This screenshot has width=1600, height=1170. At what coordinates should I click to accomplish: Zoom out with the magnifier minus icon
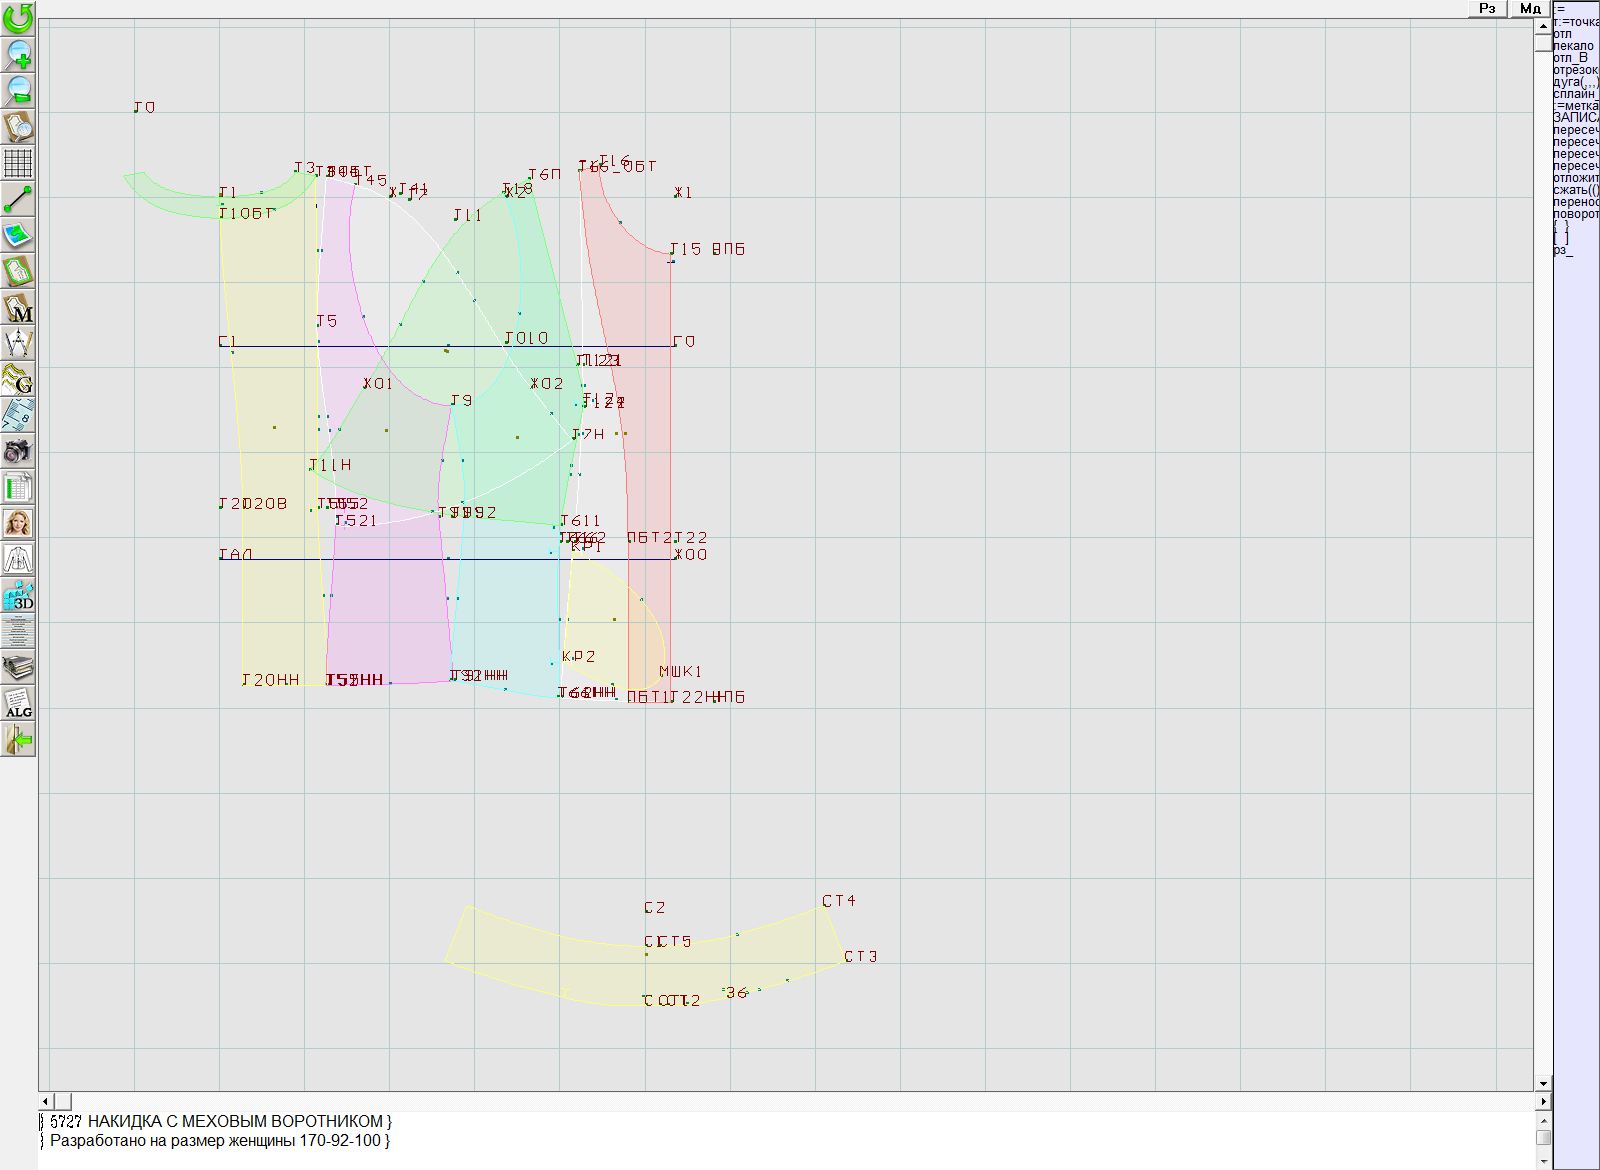18,90
